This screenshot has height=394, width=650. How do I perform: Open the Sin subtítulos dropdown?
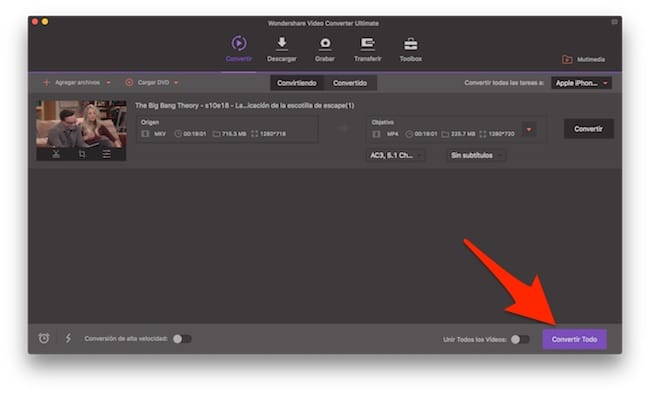pos(476,156)
